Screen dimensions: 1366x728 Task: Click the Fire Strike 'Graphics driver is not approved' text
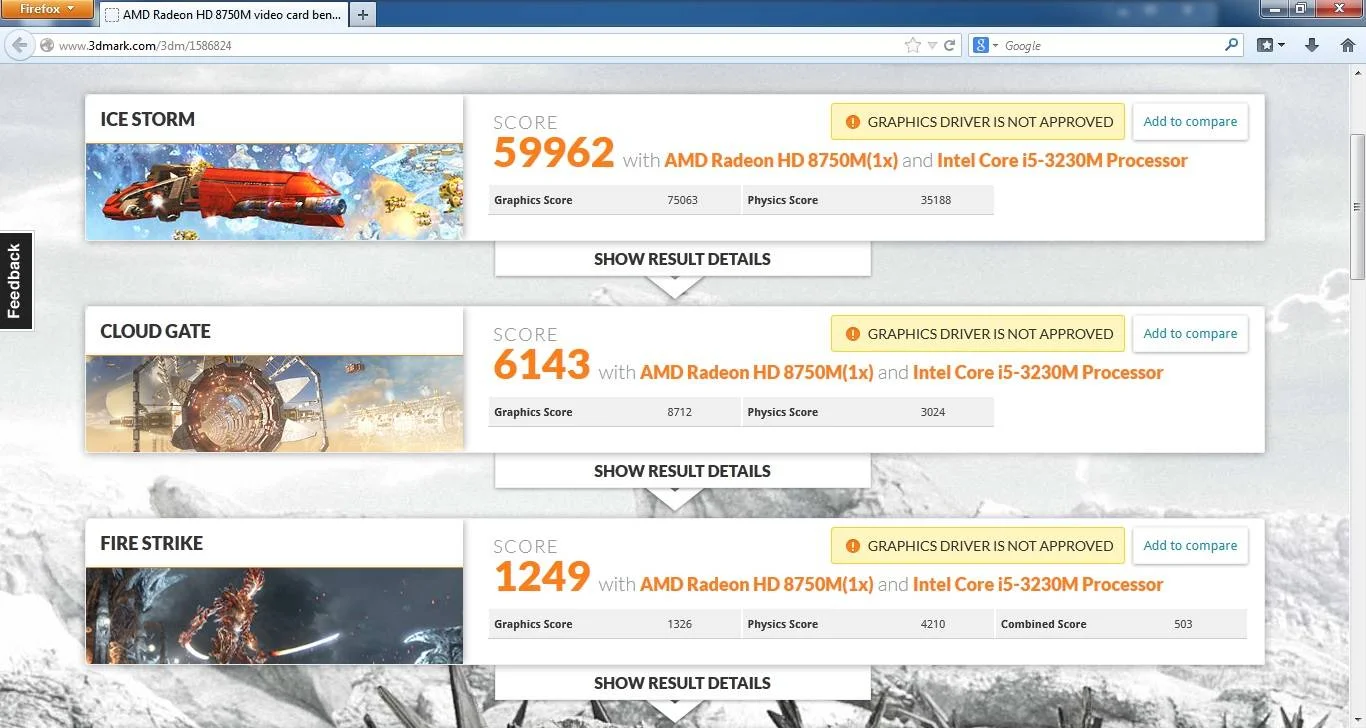point(990,546)
